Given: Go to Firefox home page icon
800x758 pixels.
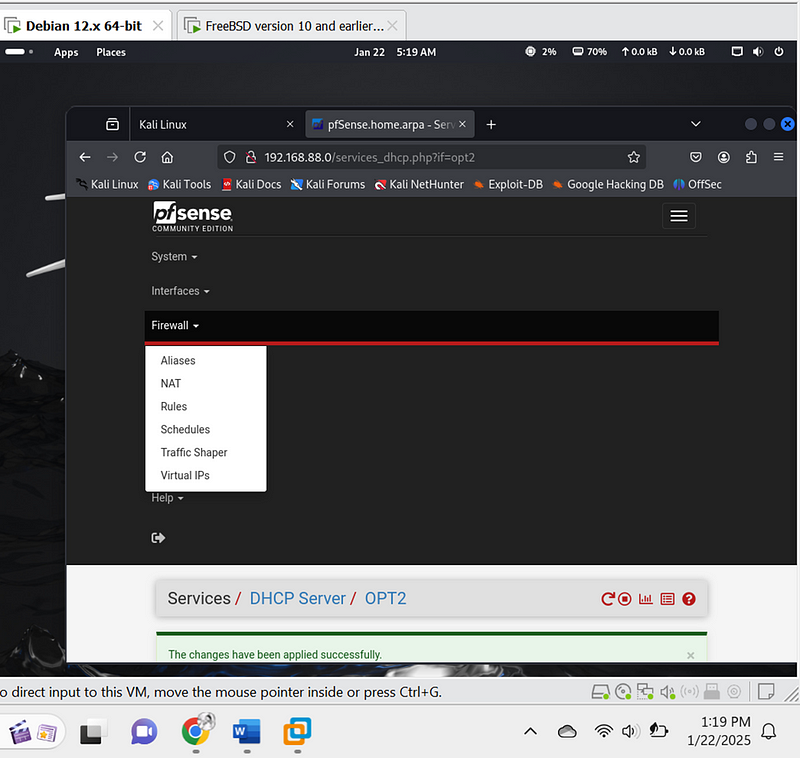Looking at the screenshot, I should (167, 157).
